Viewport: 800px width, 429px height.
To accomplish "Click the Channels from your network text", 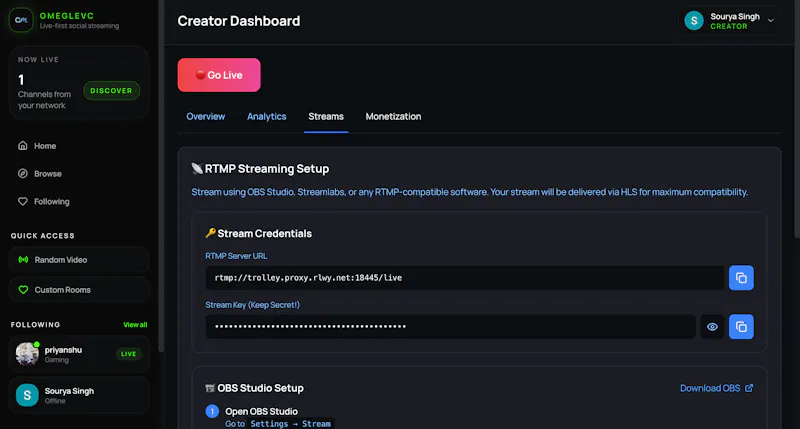I will tap(44, 100).
